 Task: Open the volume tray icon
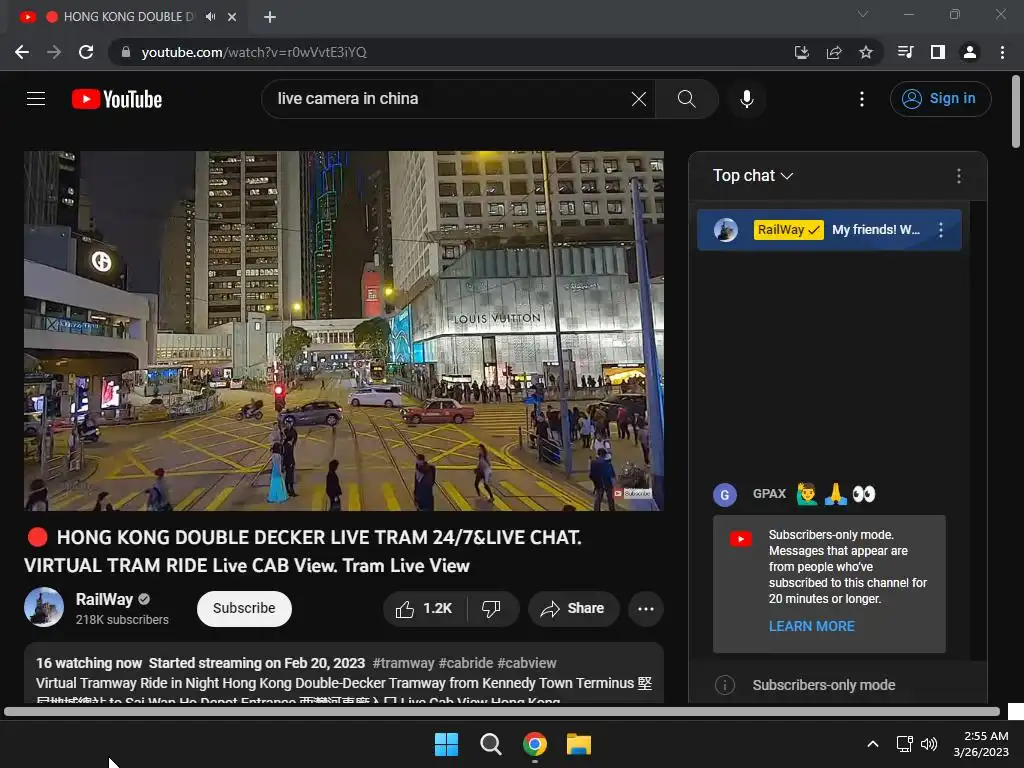coord(929,744)
